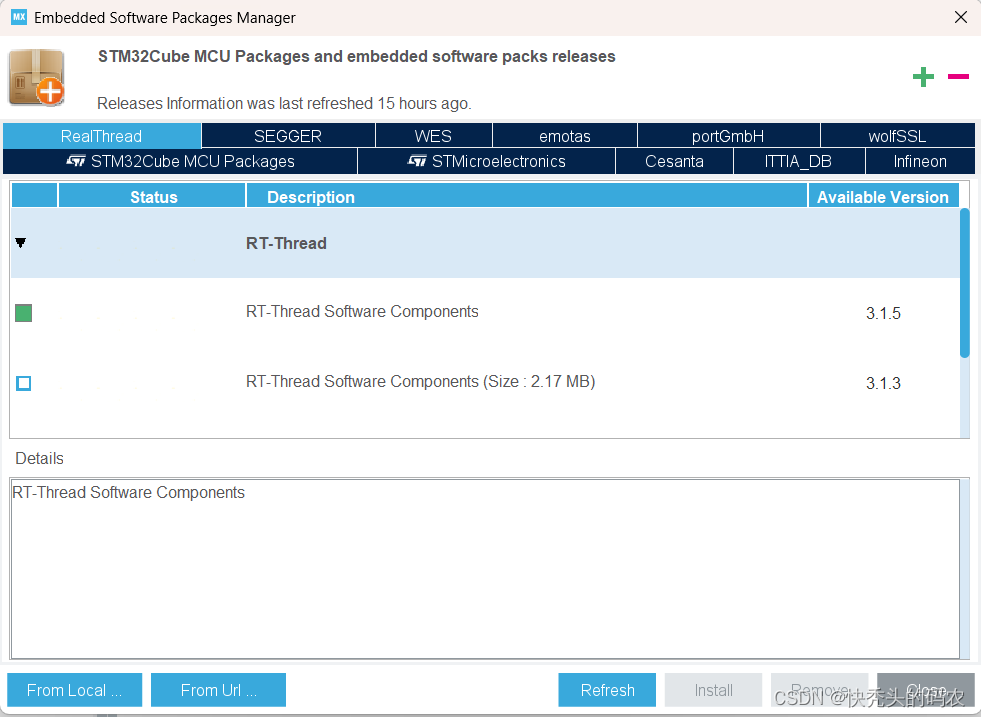Open the SEGGER tab
Viewport: 981px width, 717px height.
[x=288, y=136]
